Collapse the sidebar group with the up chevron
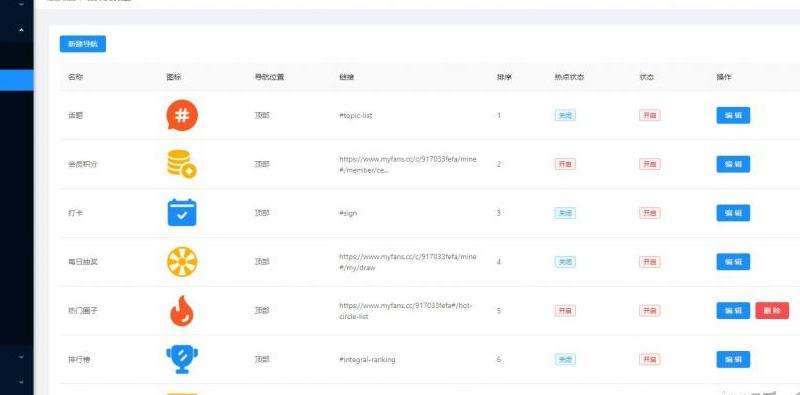 coord(21,30)
